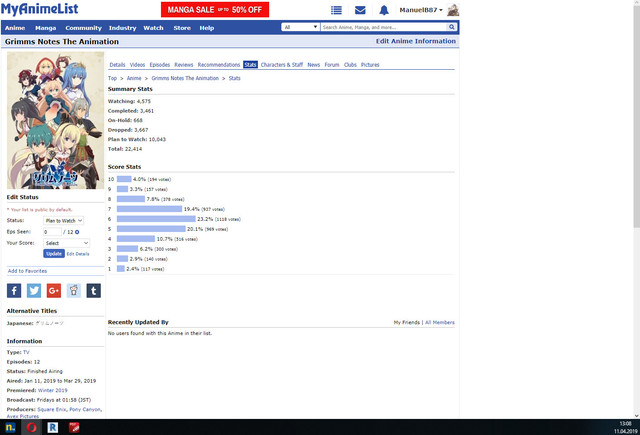The height and width of the screenshot is (435, 640).
Task: Click the Top breadcrumb link
Action: coord(112,78)
